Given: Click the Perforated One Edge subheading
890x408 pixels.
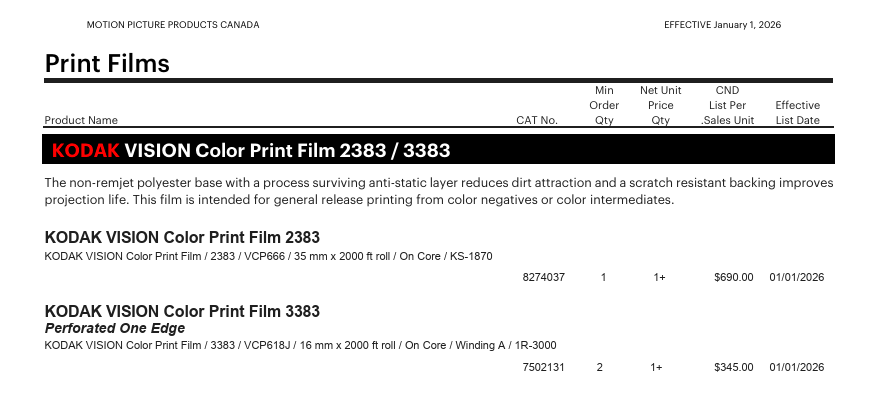Looking at the screenshot, I should pos(115,329).
